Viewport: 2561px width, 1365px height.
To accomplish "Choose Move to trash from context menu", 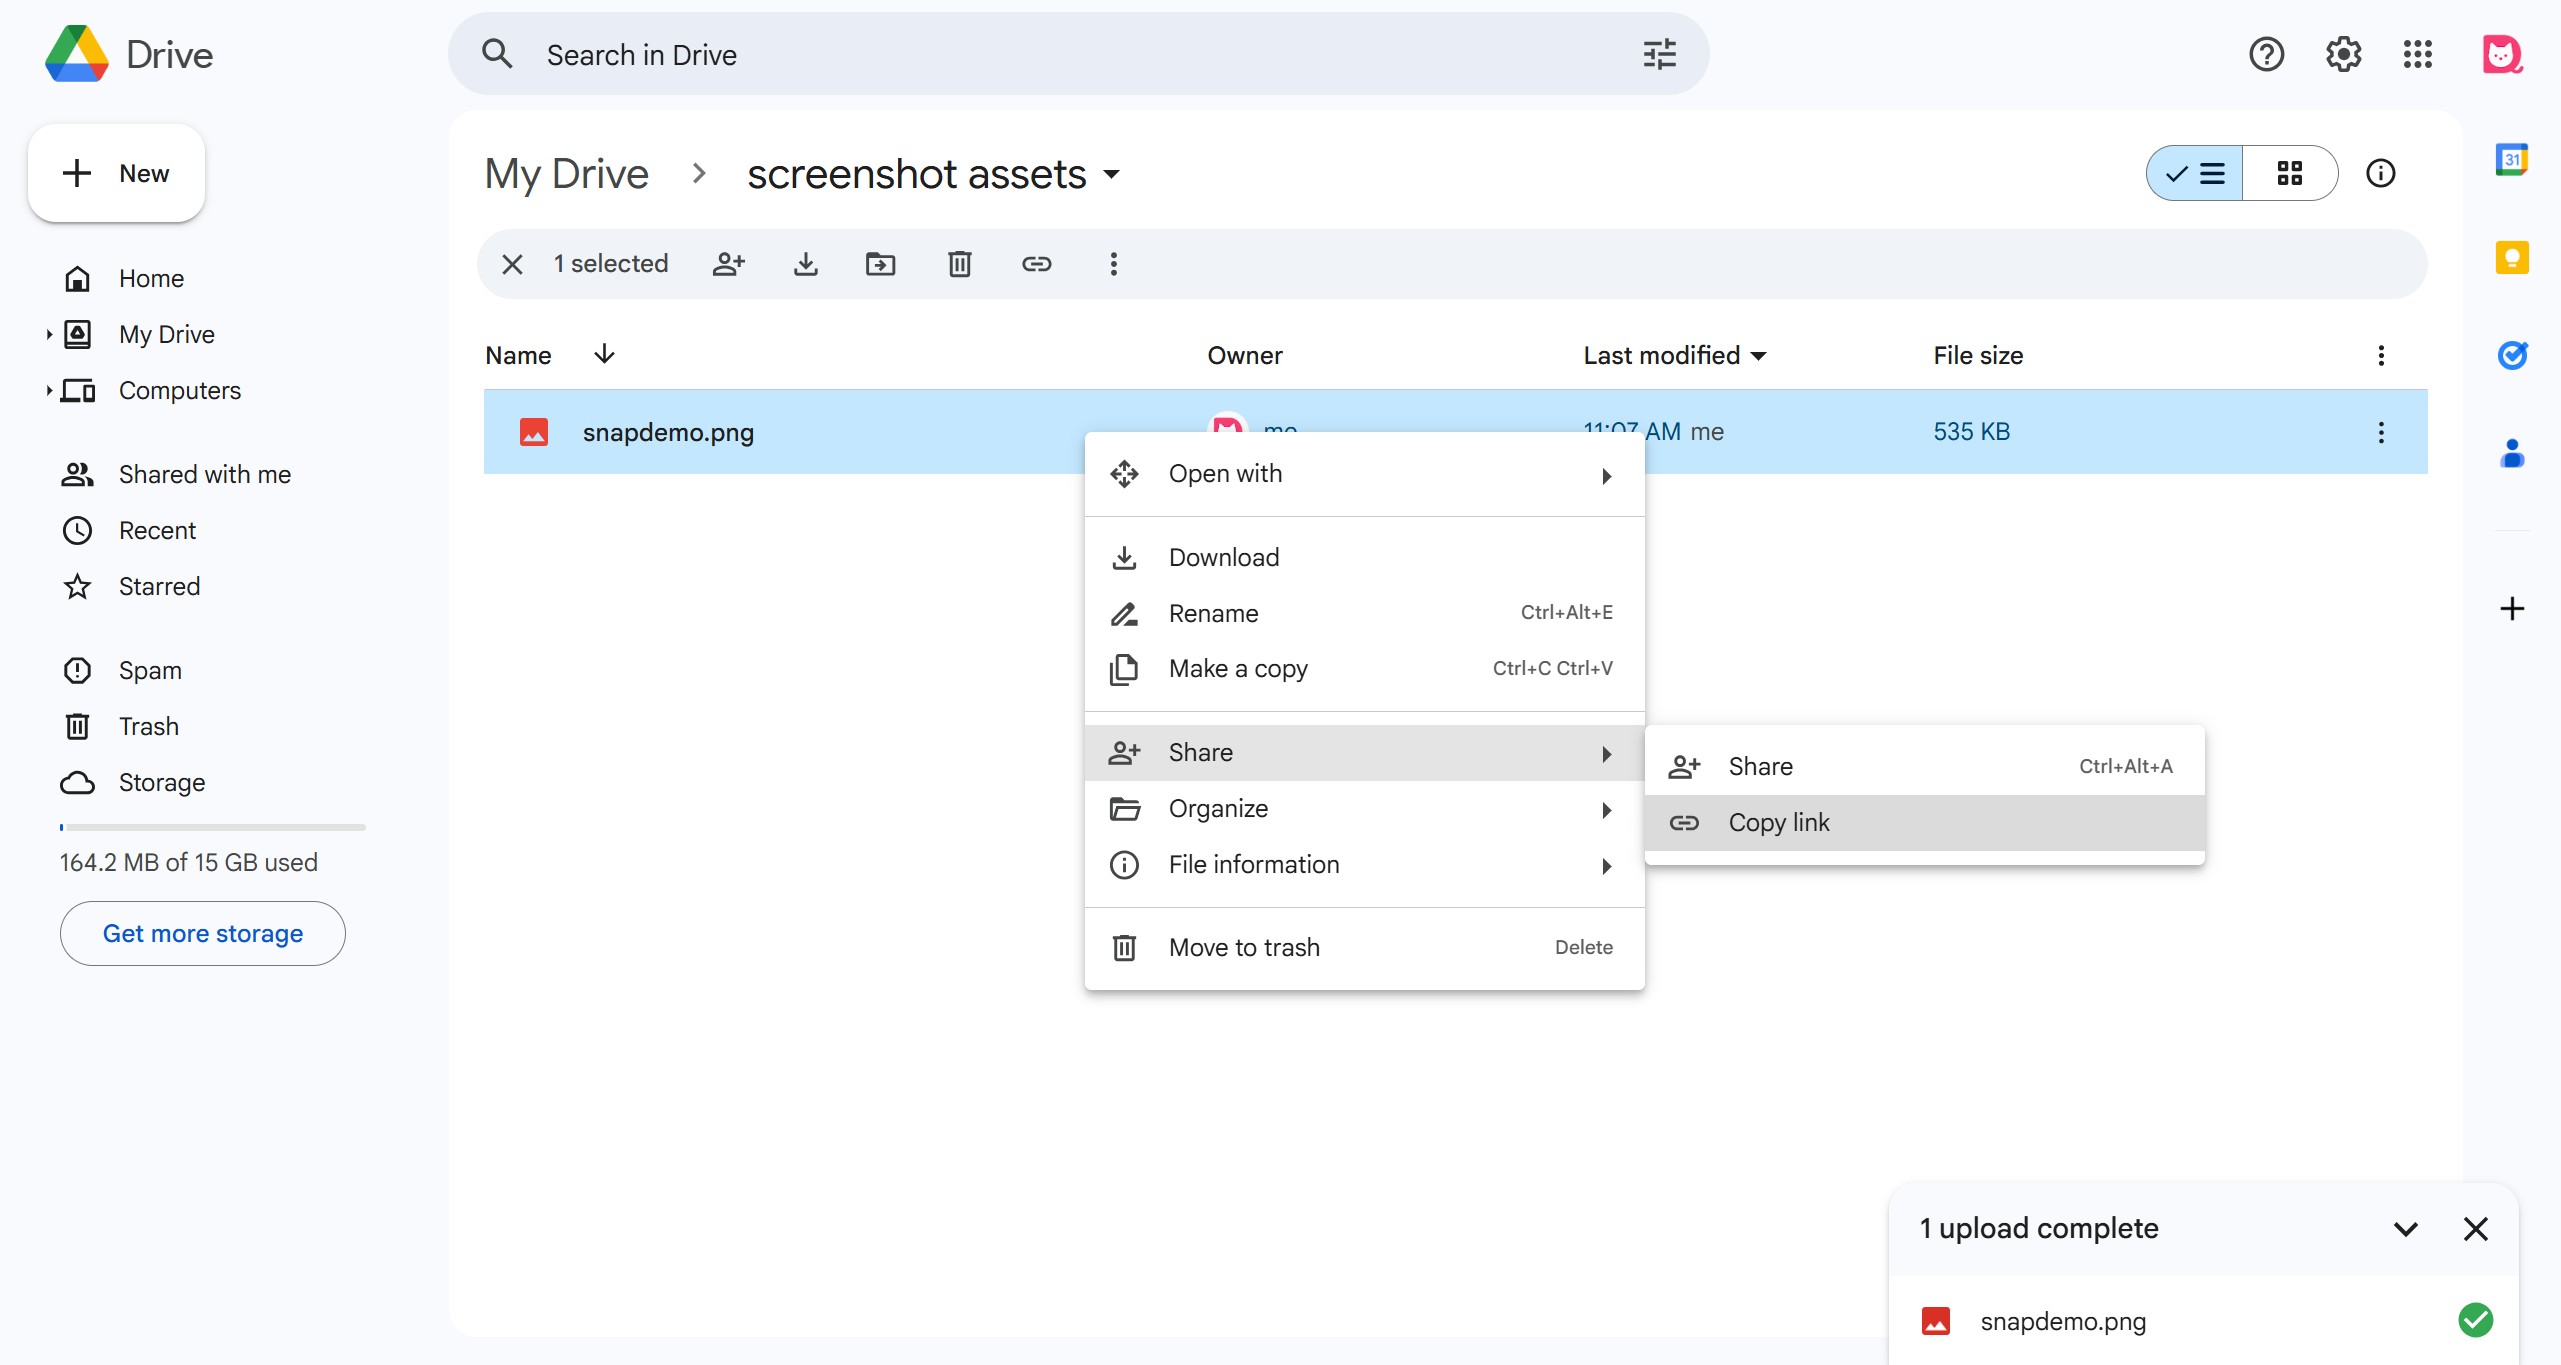I will pos(1365,948).
